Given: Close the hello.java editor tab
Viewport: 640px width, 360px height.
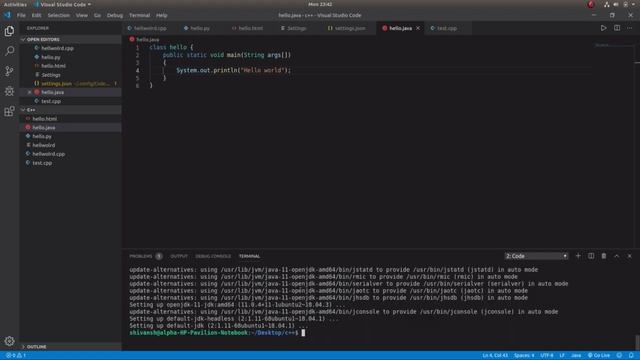Looking at the screenshot, I should [418, 28].
